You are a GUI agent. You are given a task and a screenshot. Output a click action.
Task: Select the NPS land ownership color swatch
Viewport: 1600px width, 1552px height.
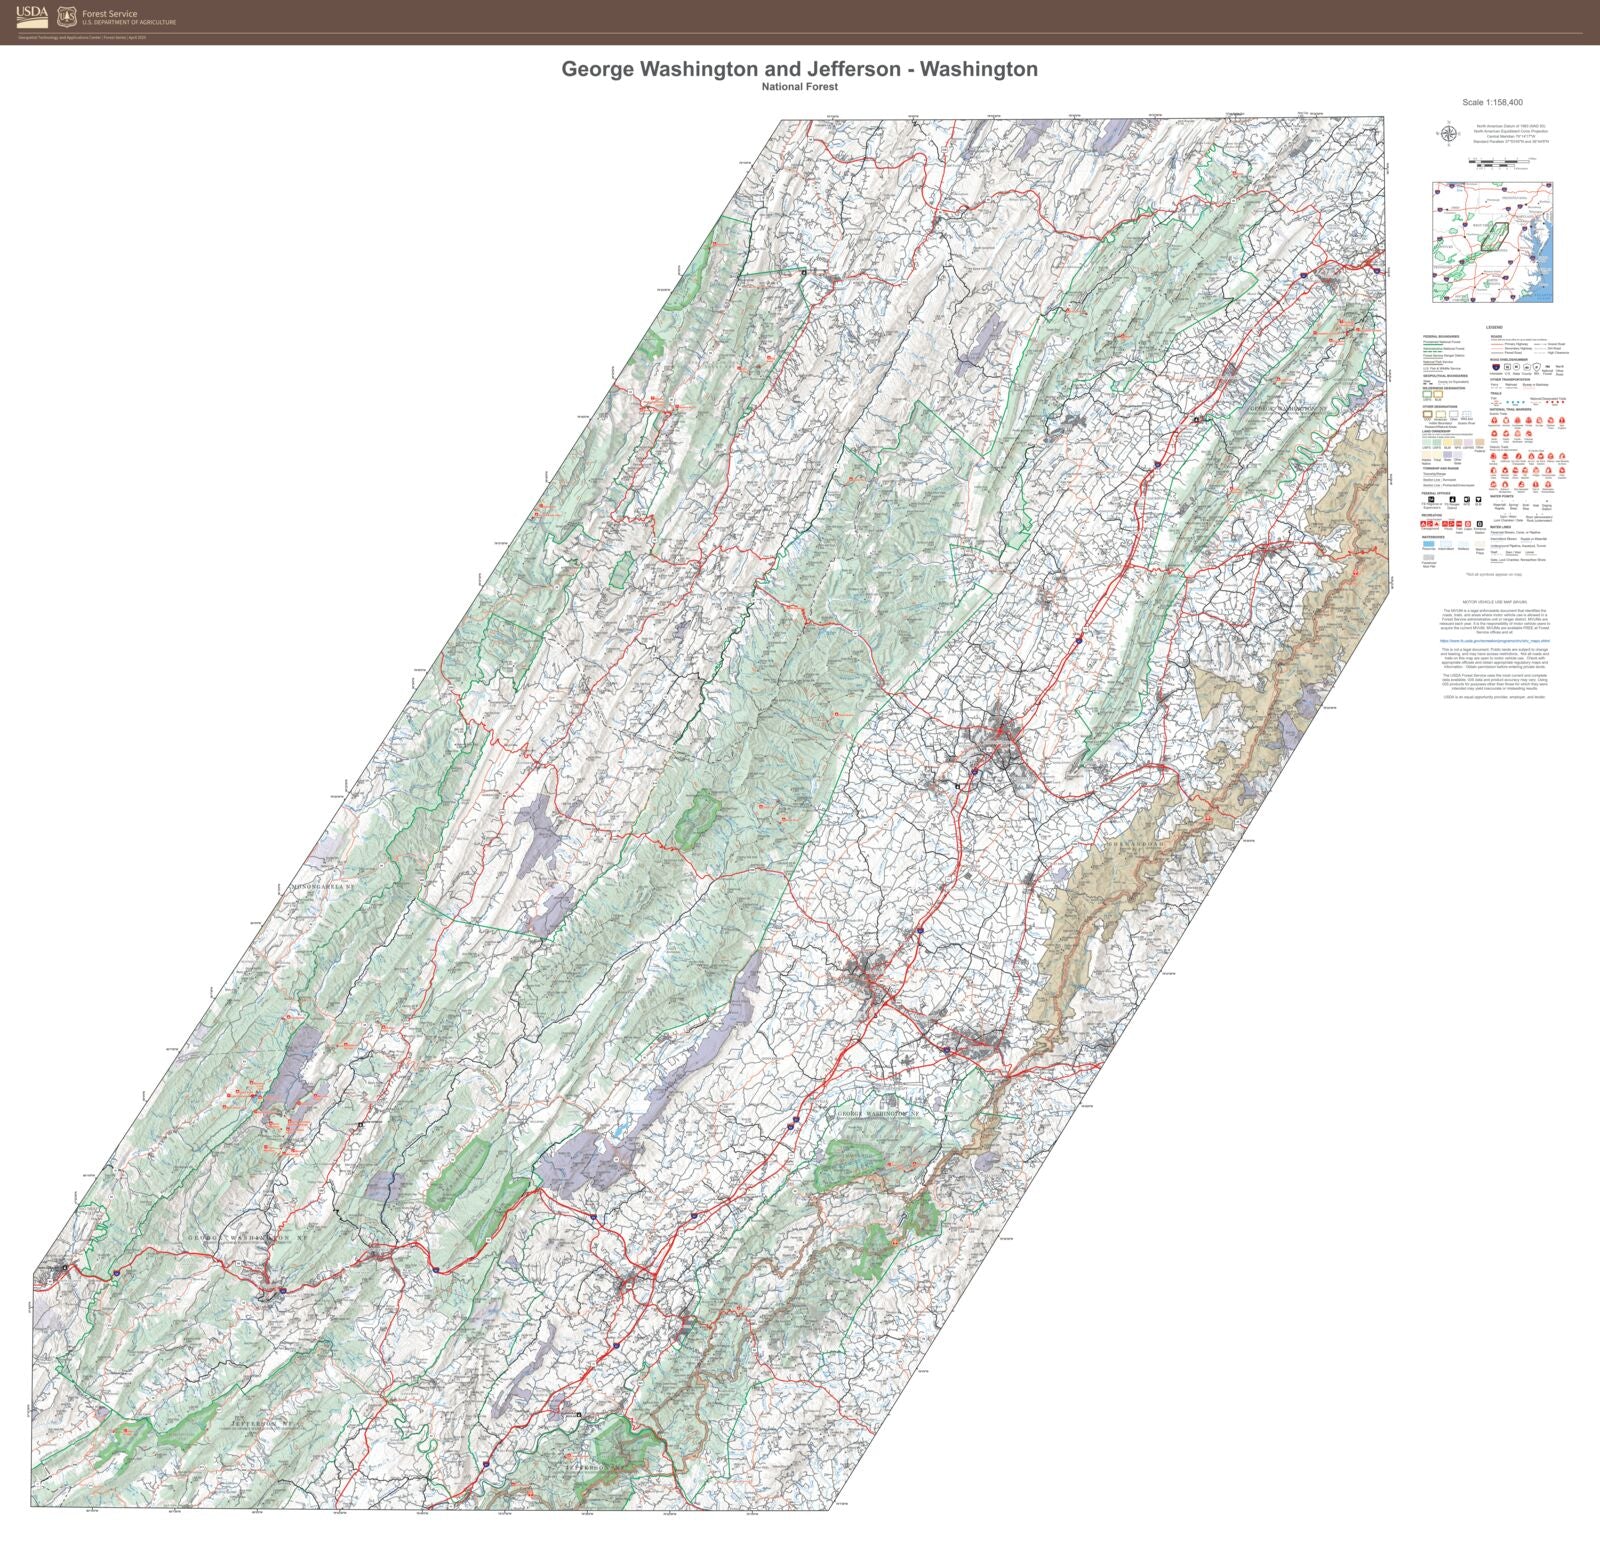1458,441
